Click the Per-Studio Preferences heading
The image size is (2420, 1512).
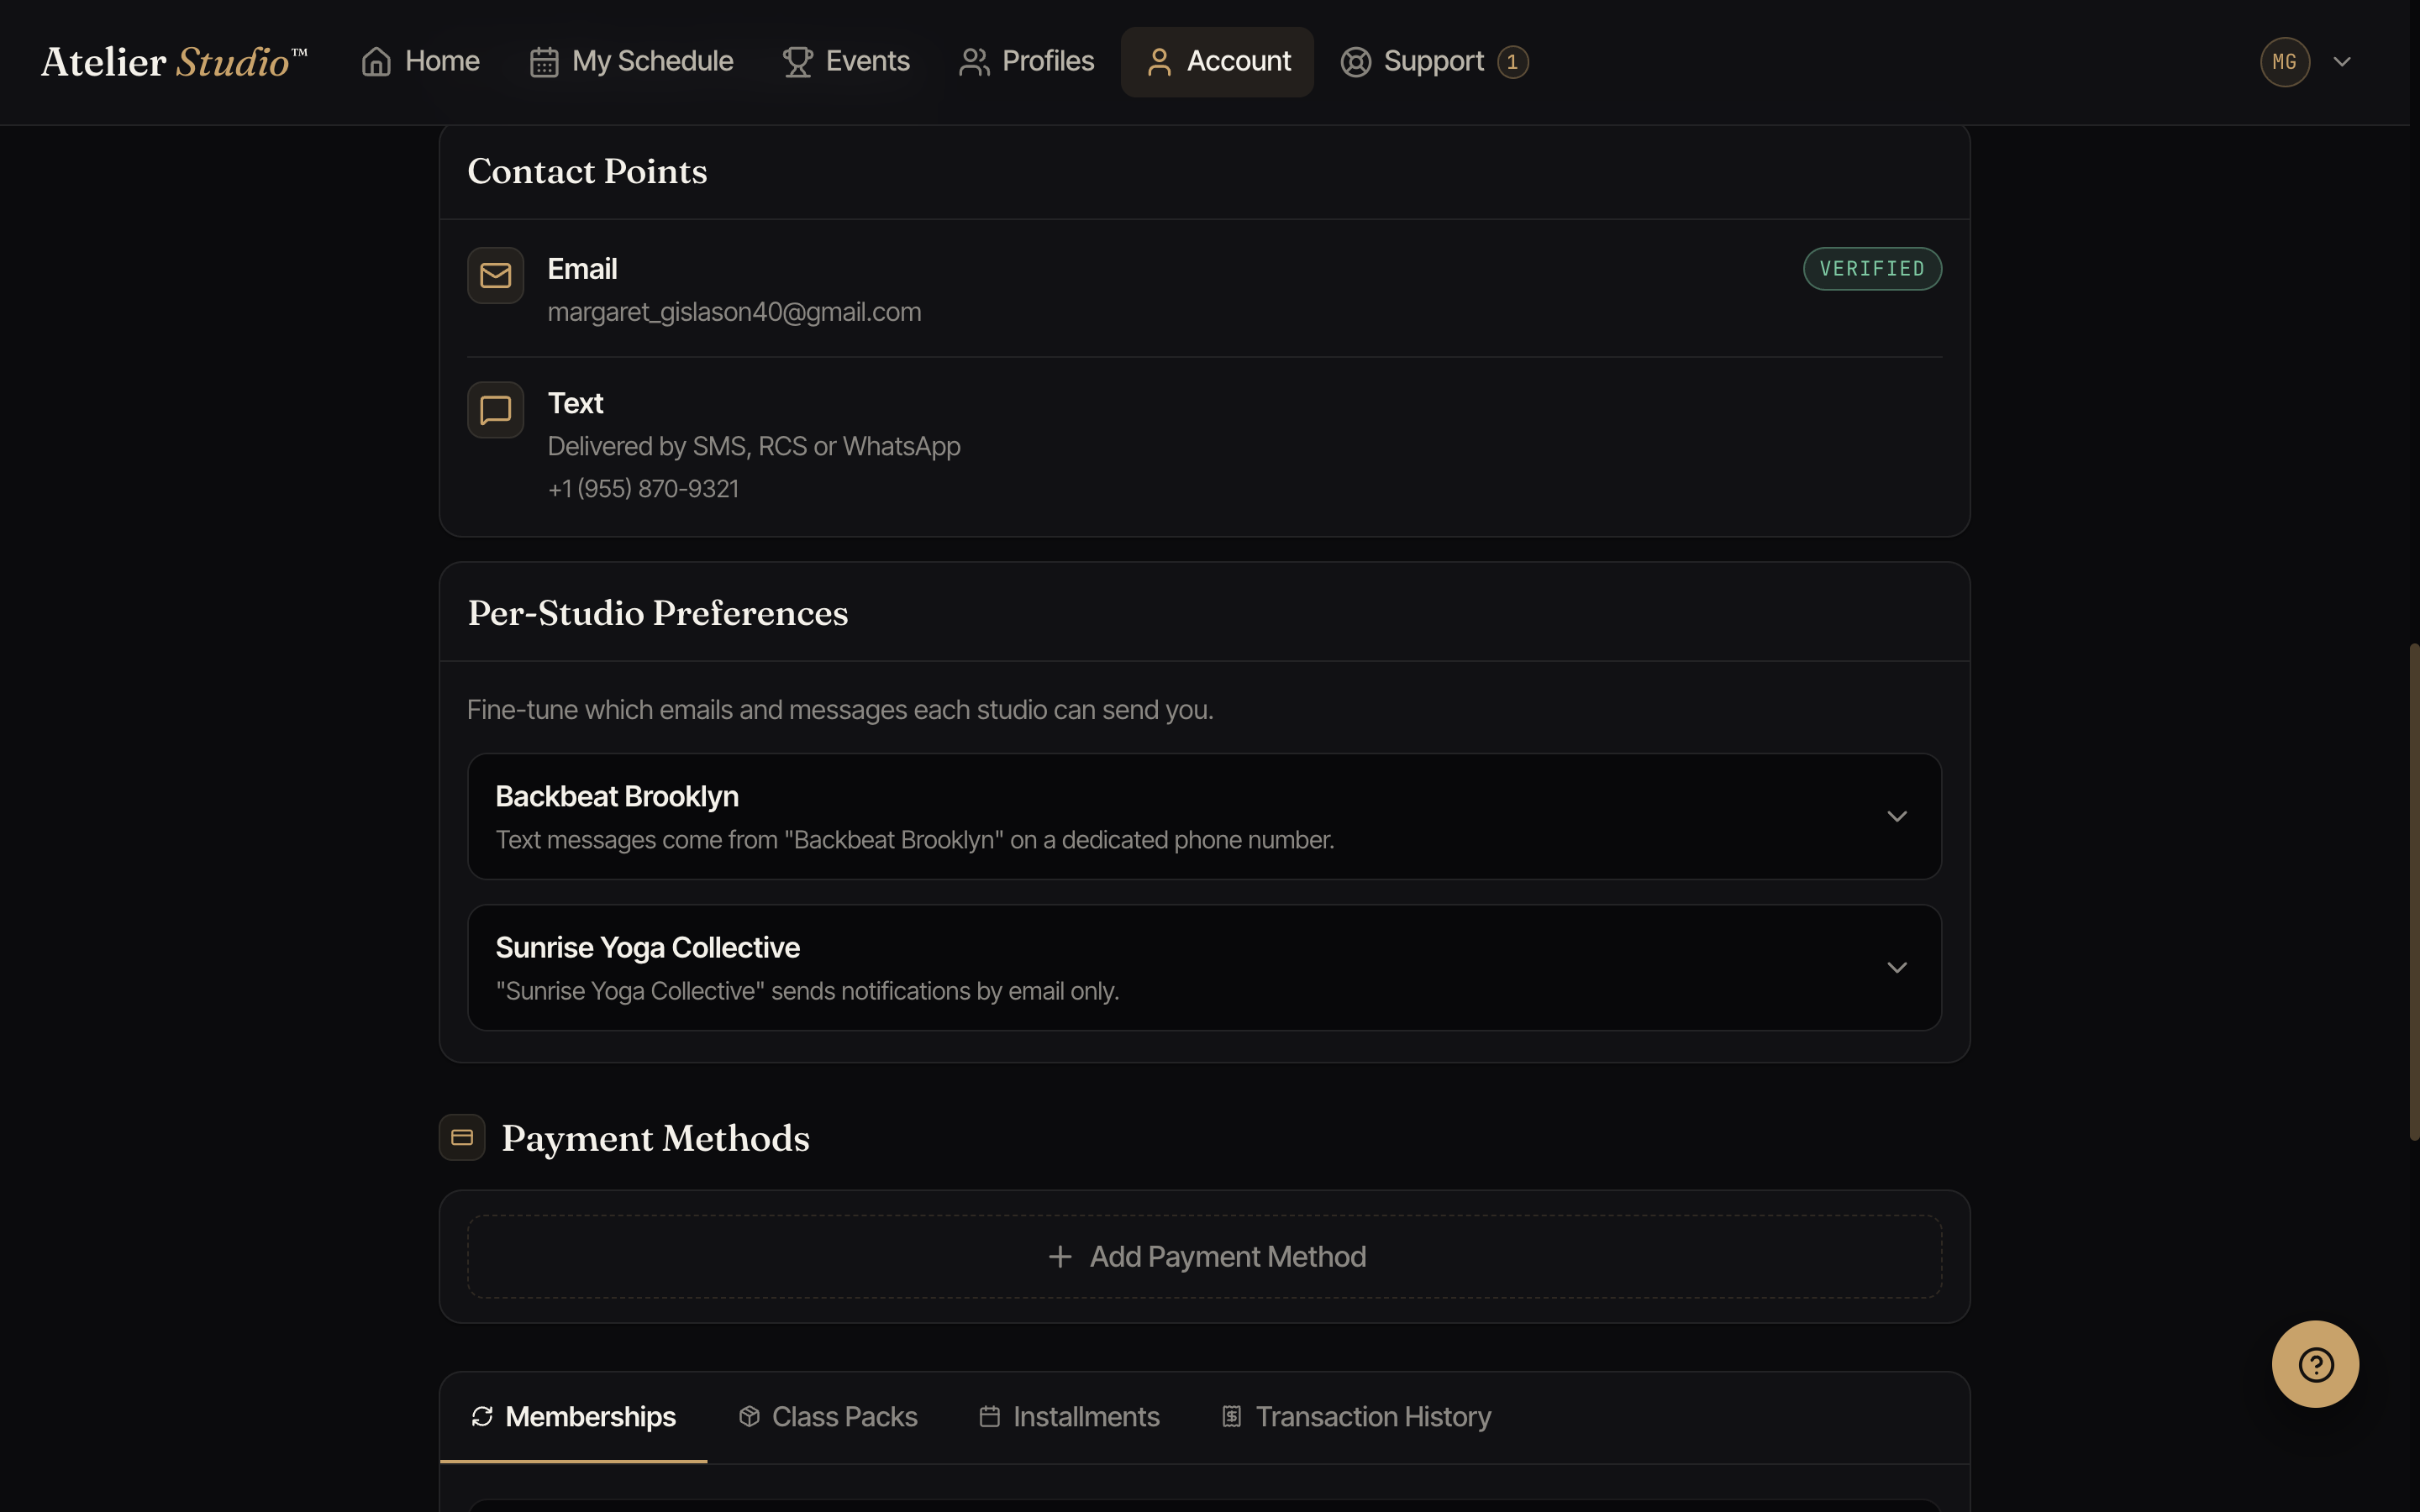click(657, 613)
